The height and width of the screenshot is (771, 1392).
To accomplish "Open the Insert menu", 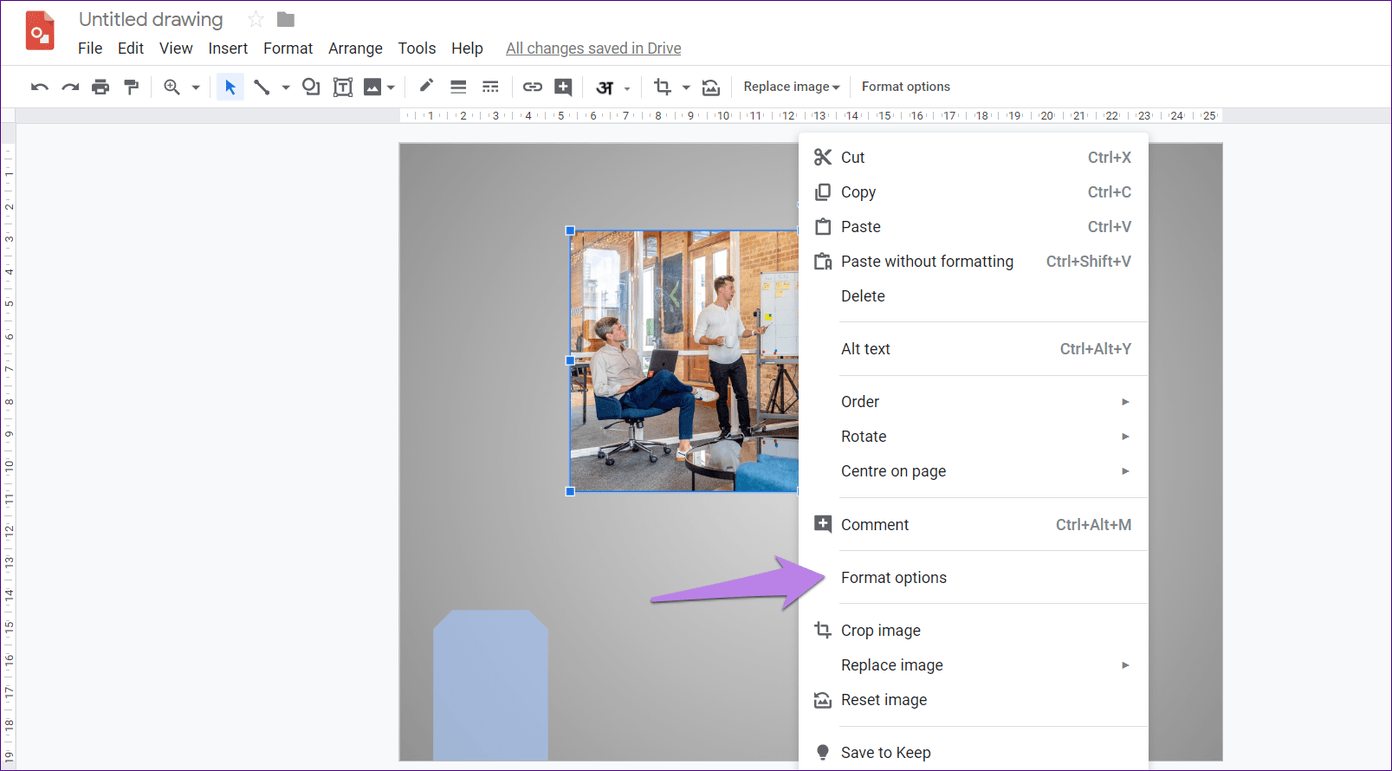I will tap(228, 48).
